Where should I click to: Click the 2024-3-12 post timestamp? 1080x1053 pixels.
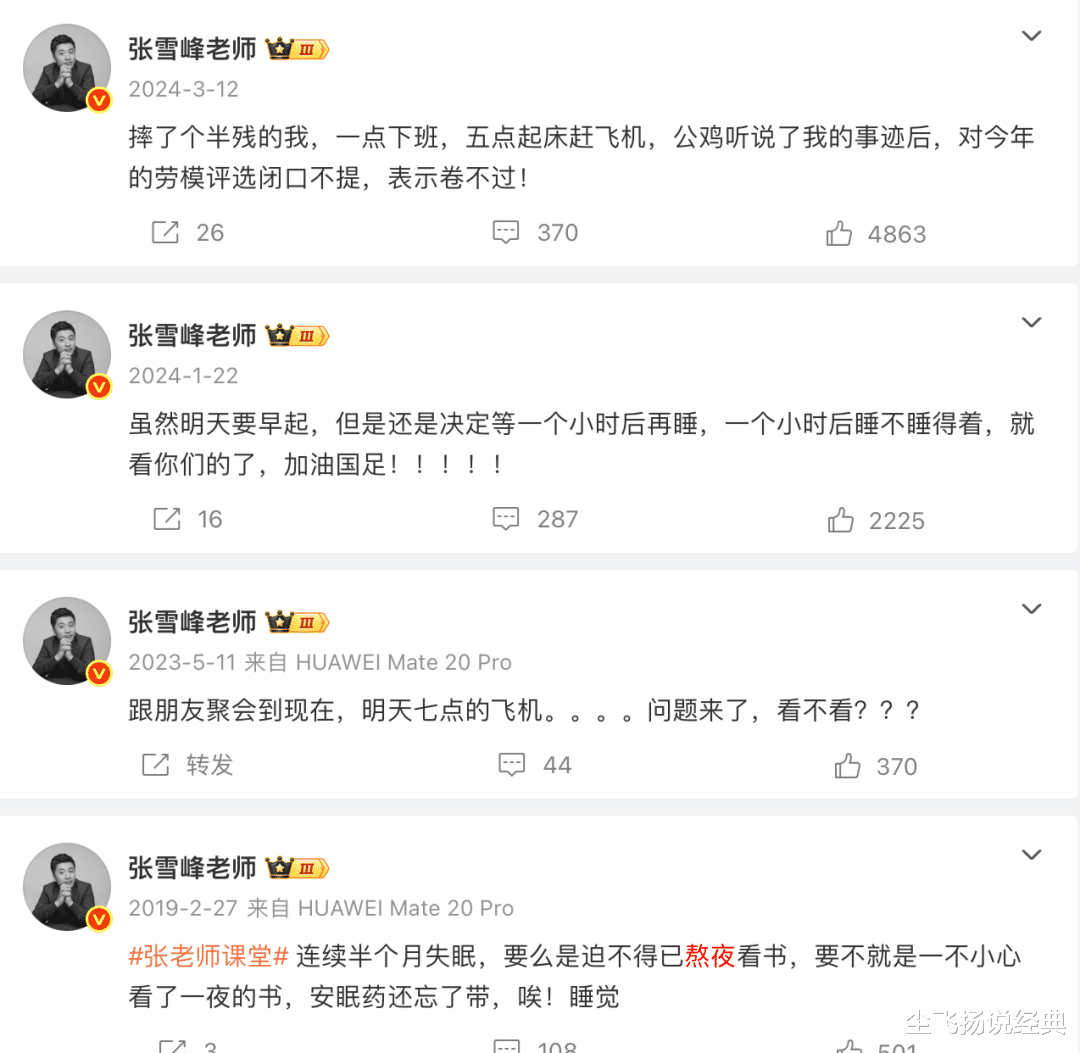pos(184,89)
